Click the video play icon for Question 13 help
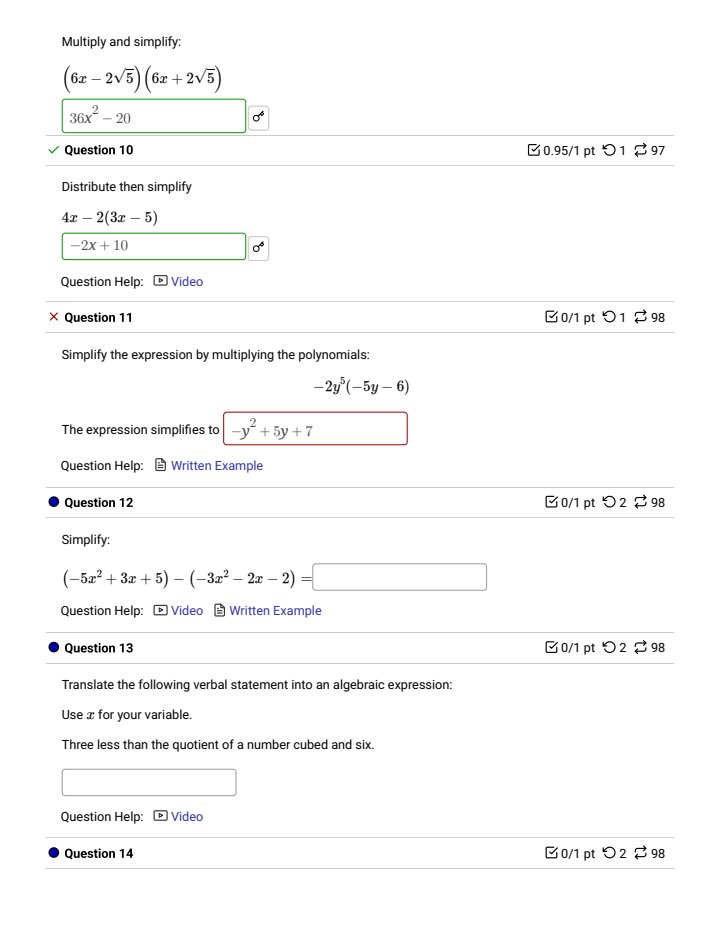The width and height of the screenshot is (720, 931). [x=161, y=816]
